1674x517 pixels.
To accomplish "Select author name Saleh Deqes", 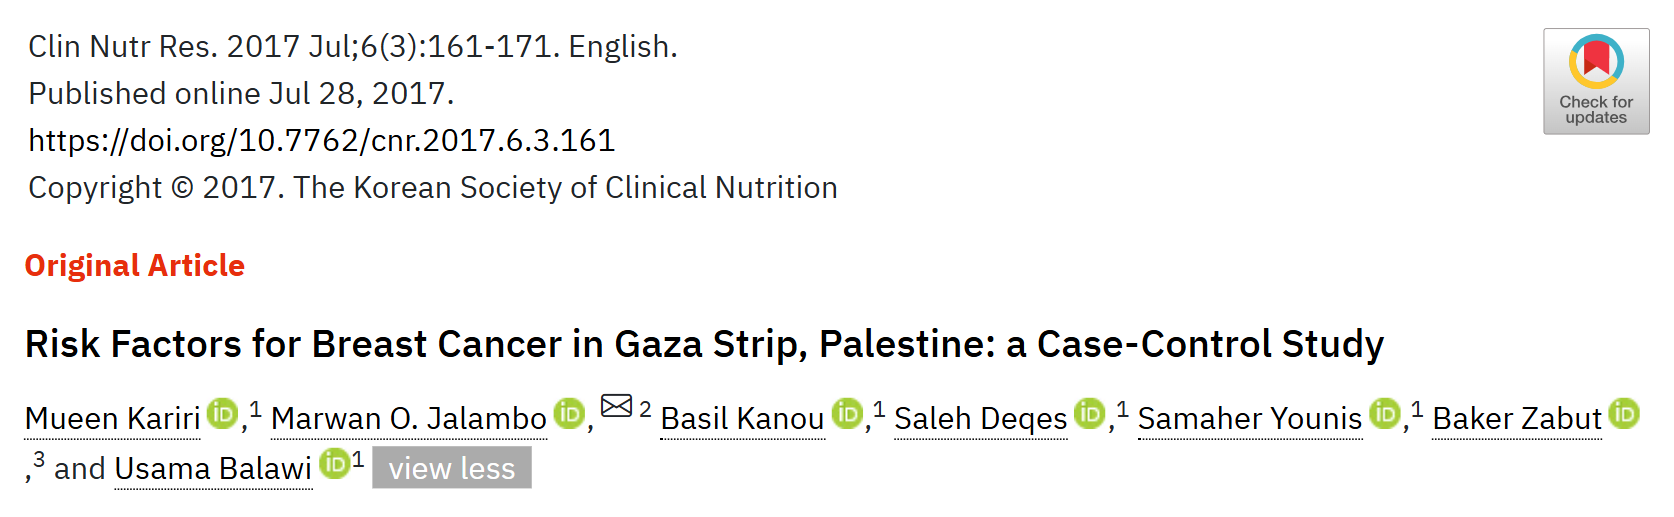I will 981,419.
